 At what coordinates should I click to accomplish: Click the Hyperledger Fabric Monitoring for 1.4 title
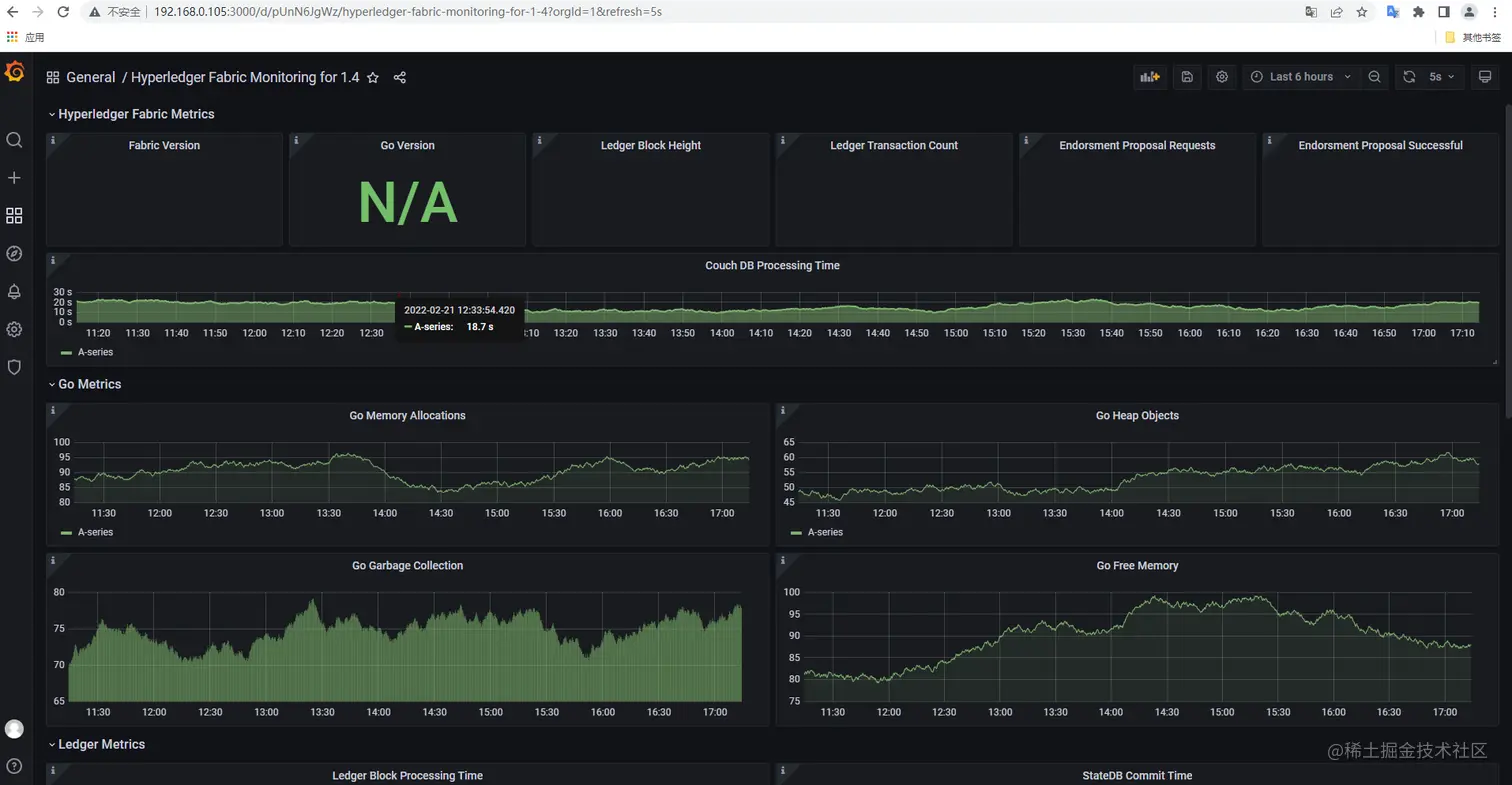pyautogui.click(x=245, y=77)
